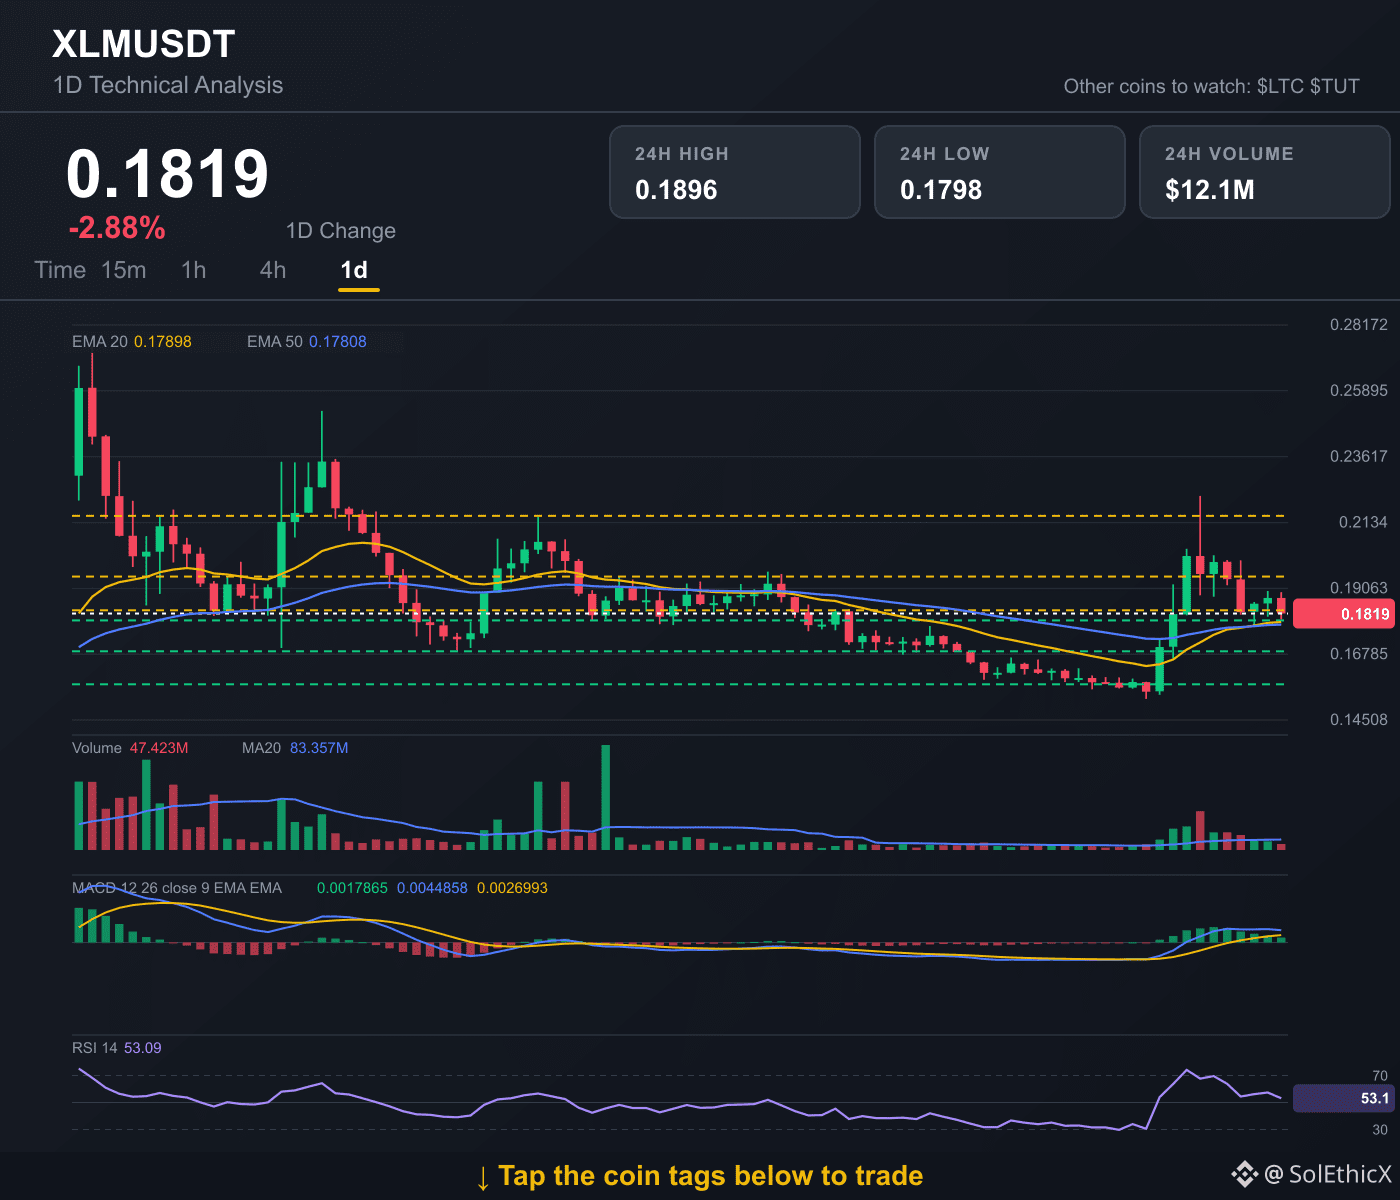Click the MACD 12 26 close 9 label
This screenshot has width=1400, height=1200.
pyautogui.click(x=177, y=888)
